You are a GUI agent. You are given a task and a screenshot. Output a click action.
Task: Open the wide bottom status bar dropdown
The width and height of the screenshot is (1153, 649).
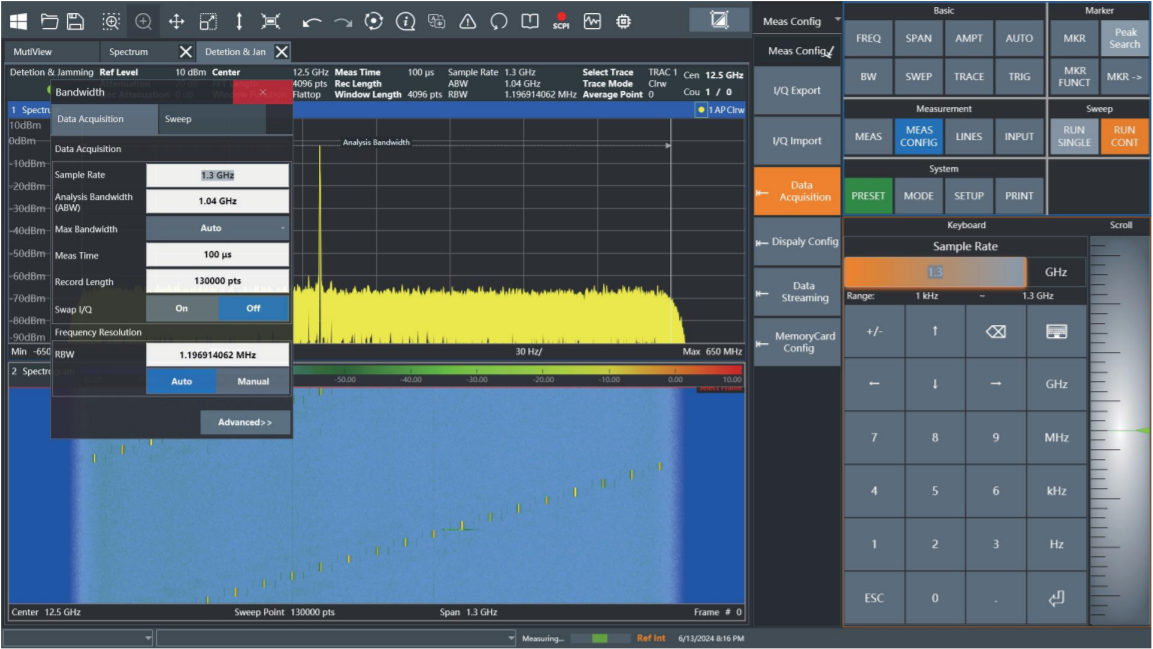[x=336, y=638]
